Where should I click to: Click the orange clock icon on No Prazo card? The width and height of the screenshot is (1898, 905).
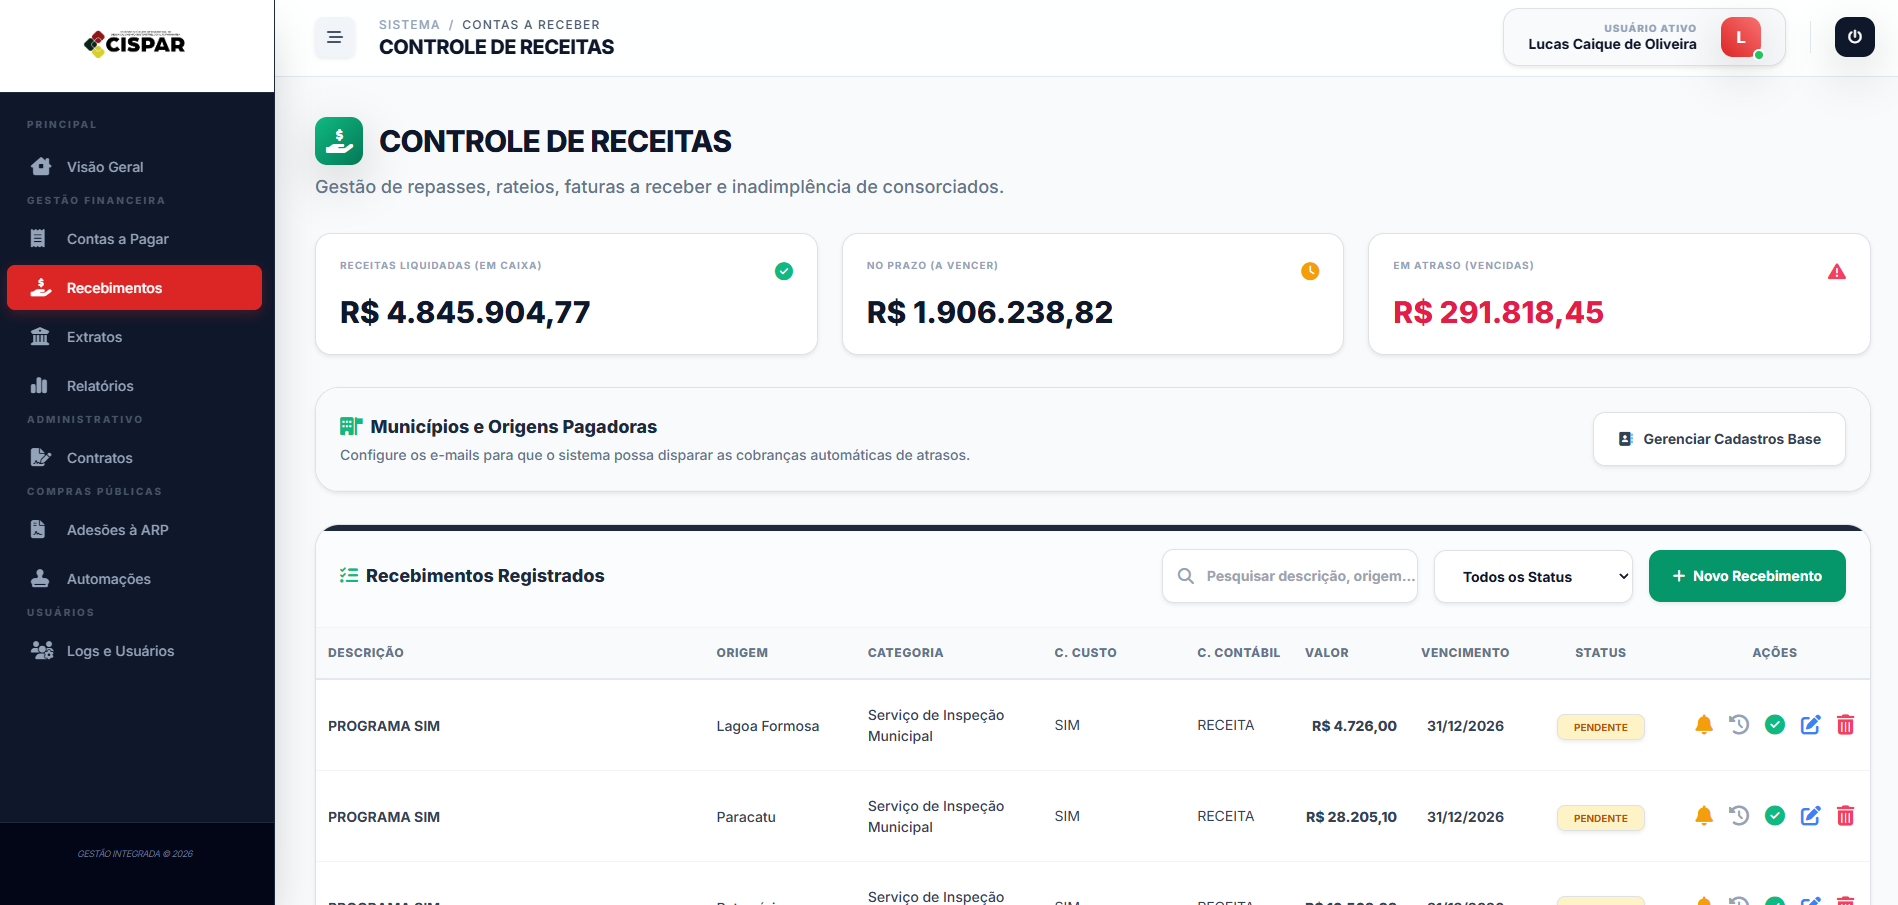pyautogui.click(x=1310, y=271)
